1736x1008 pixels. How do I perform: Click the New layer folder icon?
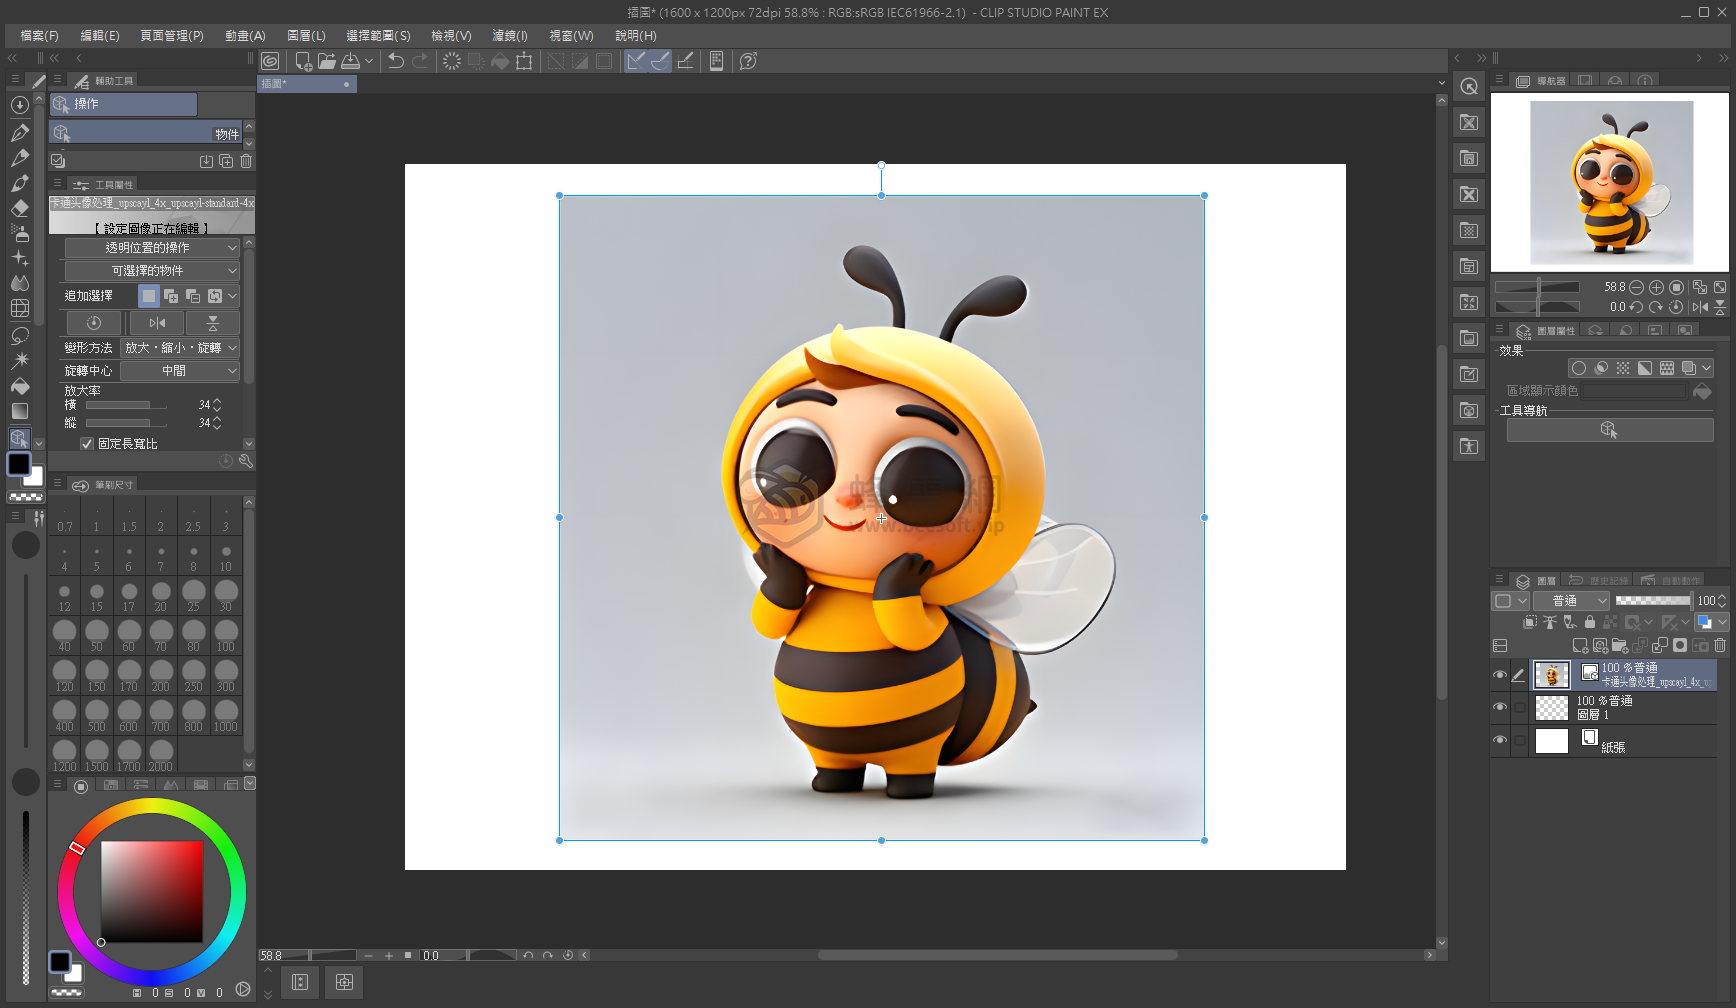(x=1620, y=645)
